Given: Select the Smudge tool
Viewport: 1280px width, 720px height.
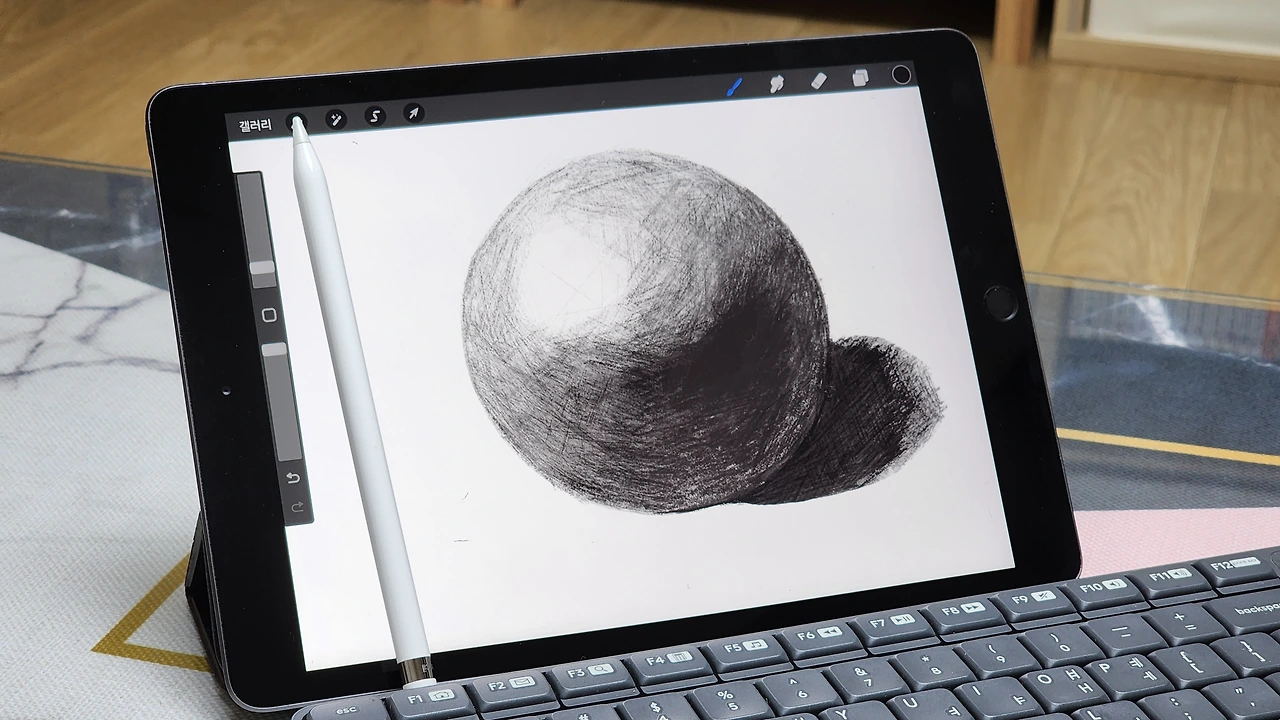Looking at the screenshot, I should [x=776, y=84].
